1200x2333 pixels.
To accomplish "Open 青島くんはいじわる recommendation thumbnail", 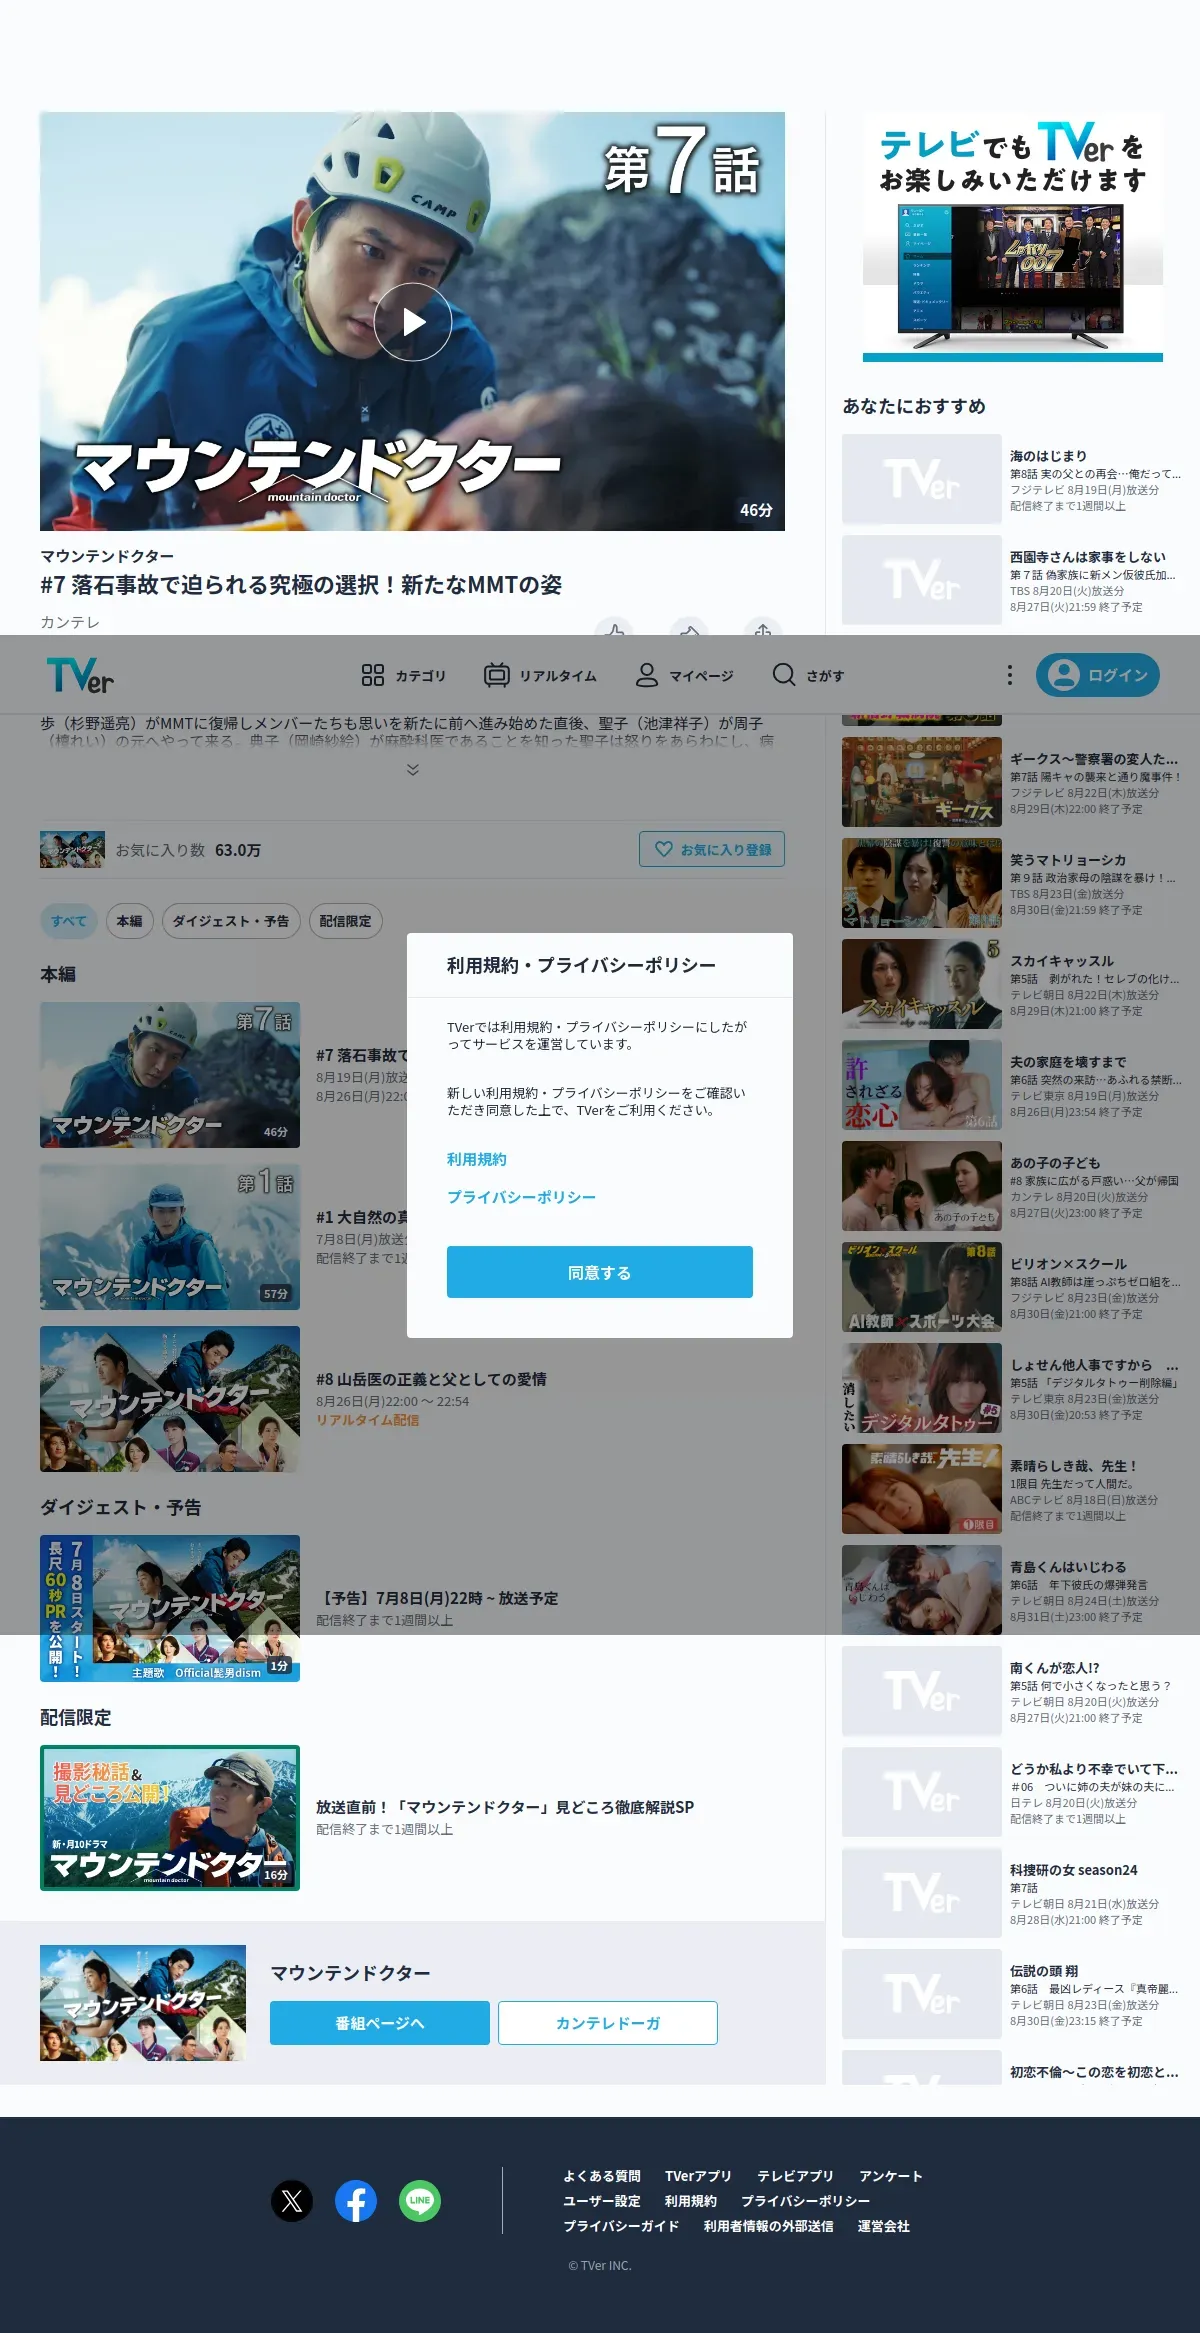I will tap(922, 1590).
